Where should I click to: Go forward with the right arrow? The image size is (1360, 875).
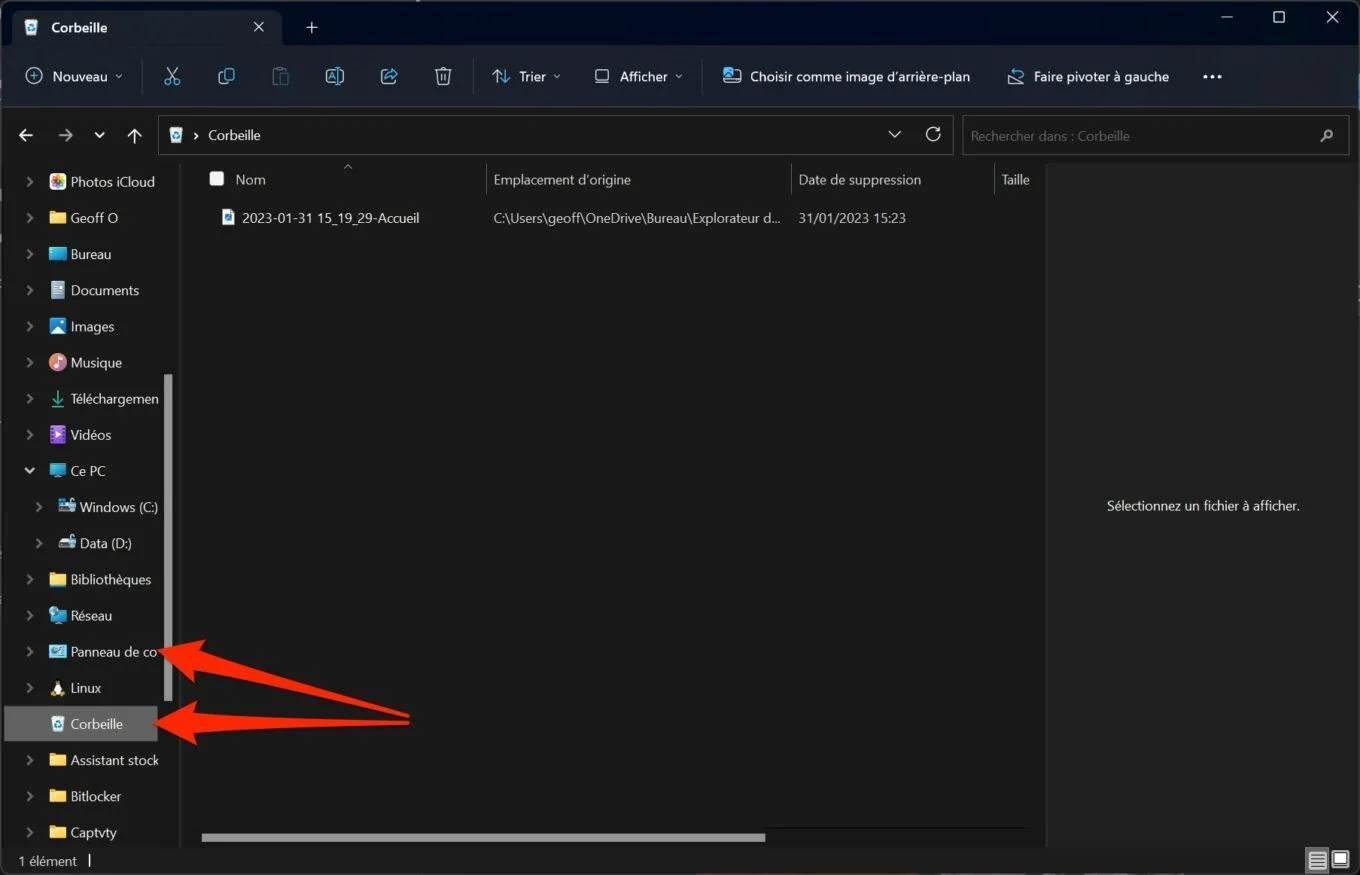coord(65,135)
